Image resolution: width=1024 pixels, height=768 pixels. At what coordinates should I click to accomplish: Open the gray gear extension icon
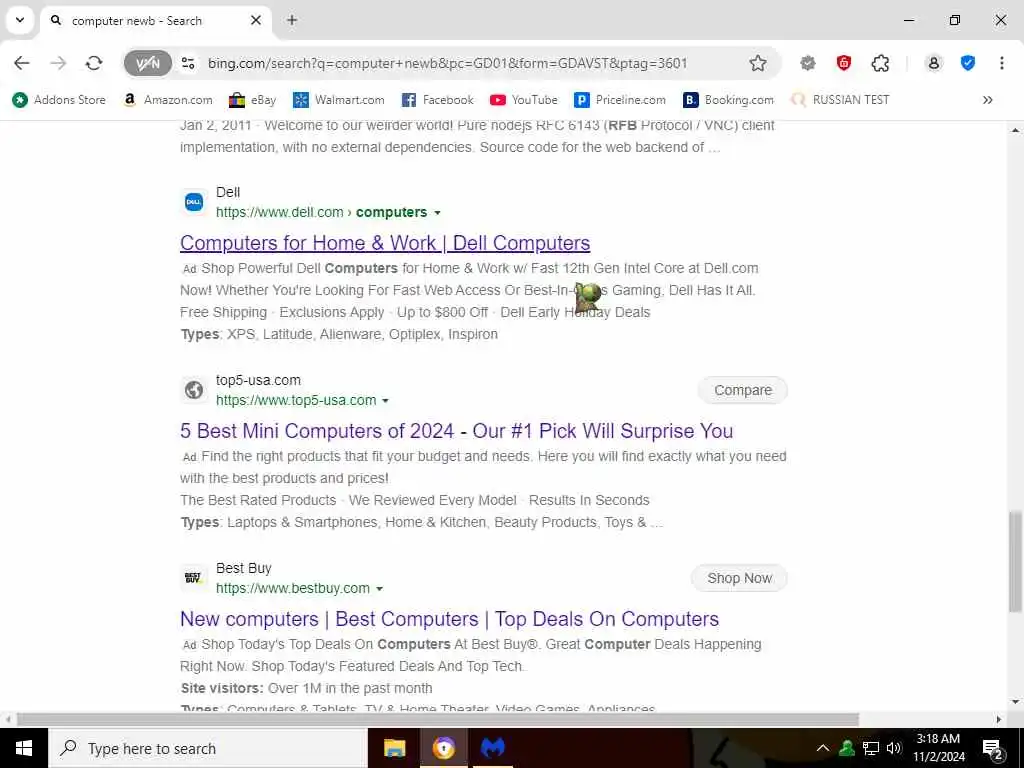[x=808, y=63]
